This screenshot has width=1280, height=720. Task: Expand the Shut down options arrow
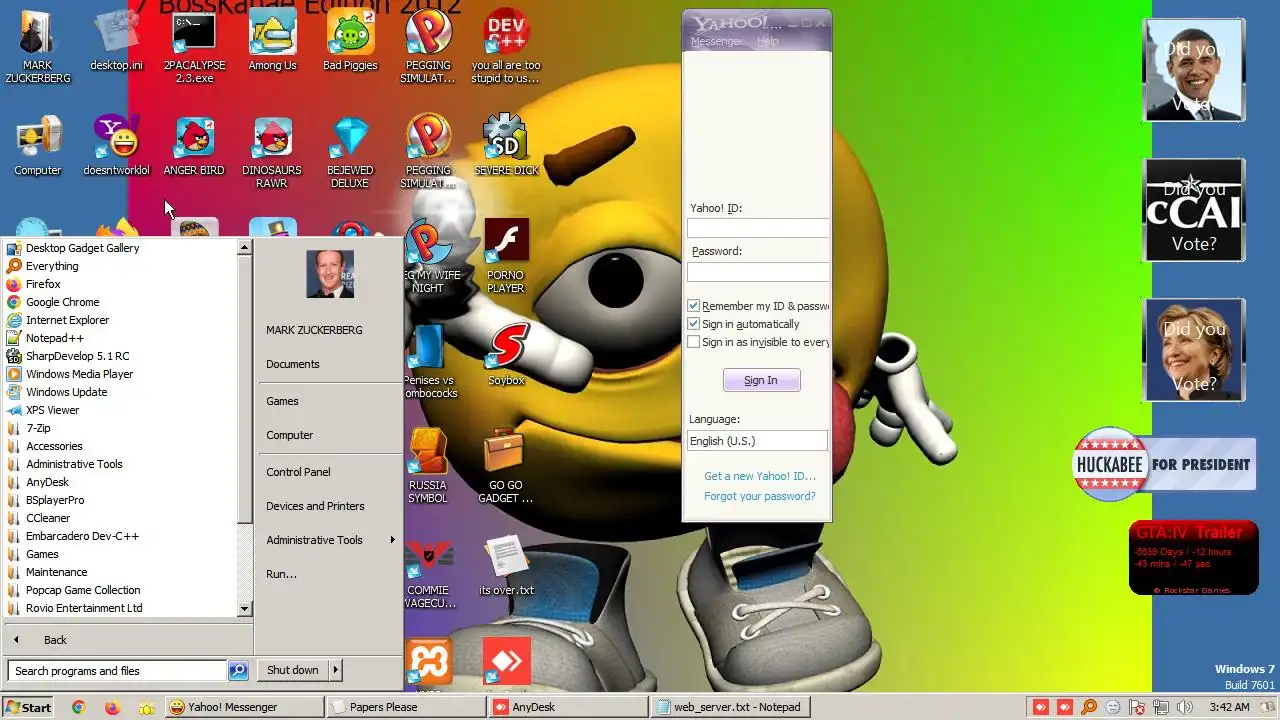(335, 670)
